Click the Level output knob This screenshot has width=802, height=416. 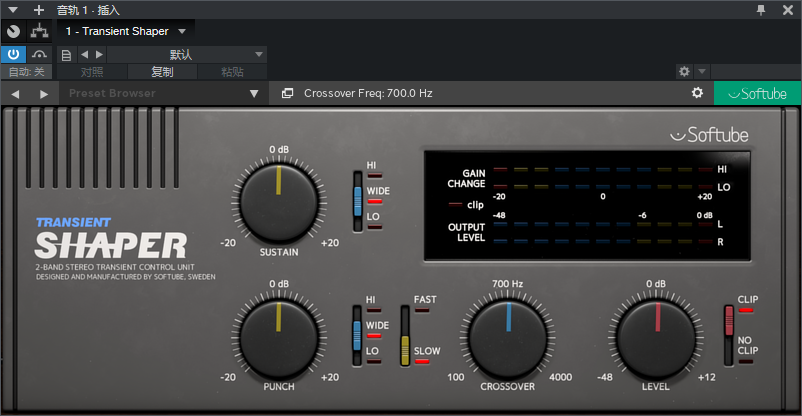[656, 338]
